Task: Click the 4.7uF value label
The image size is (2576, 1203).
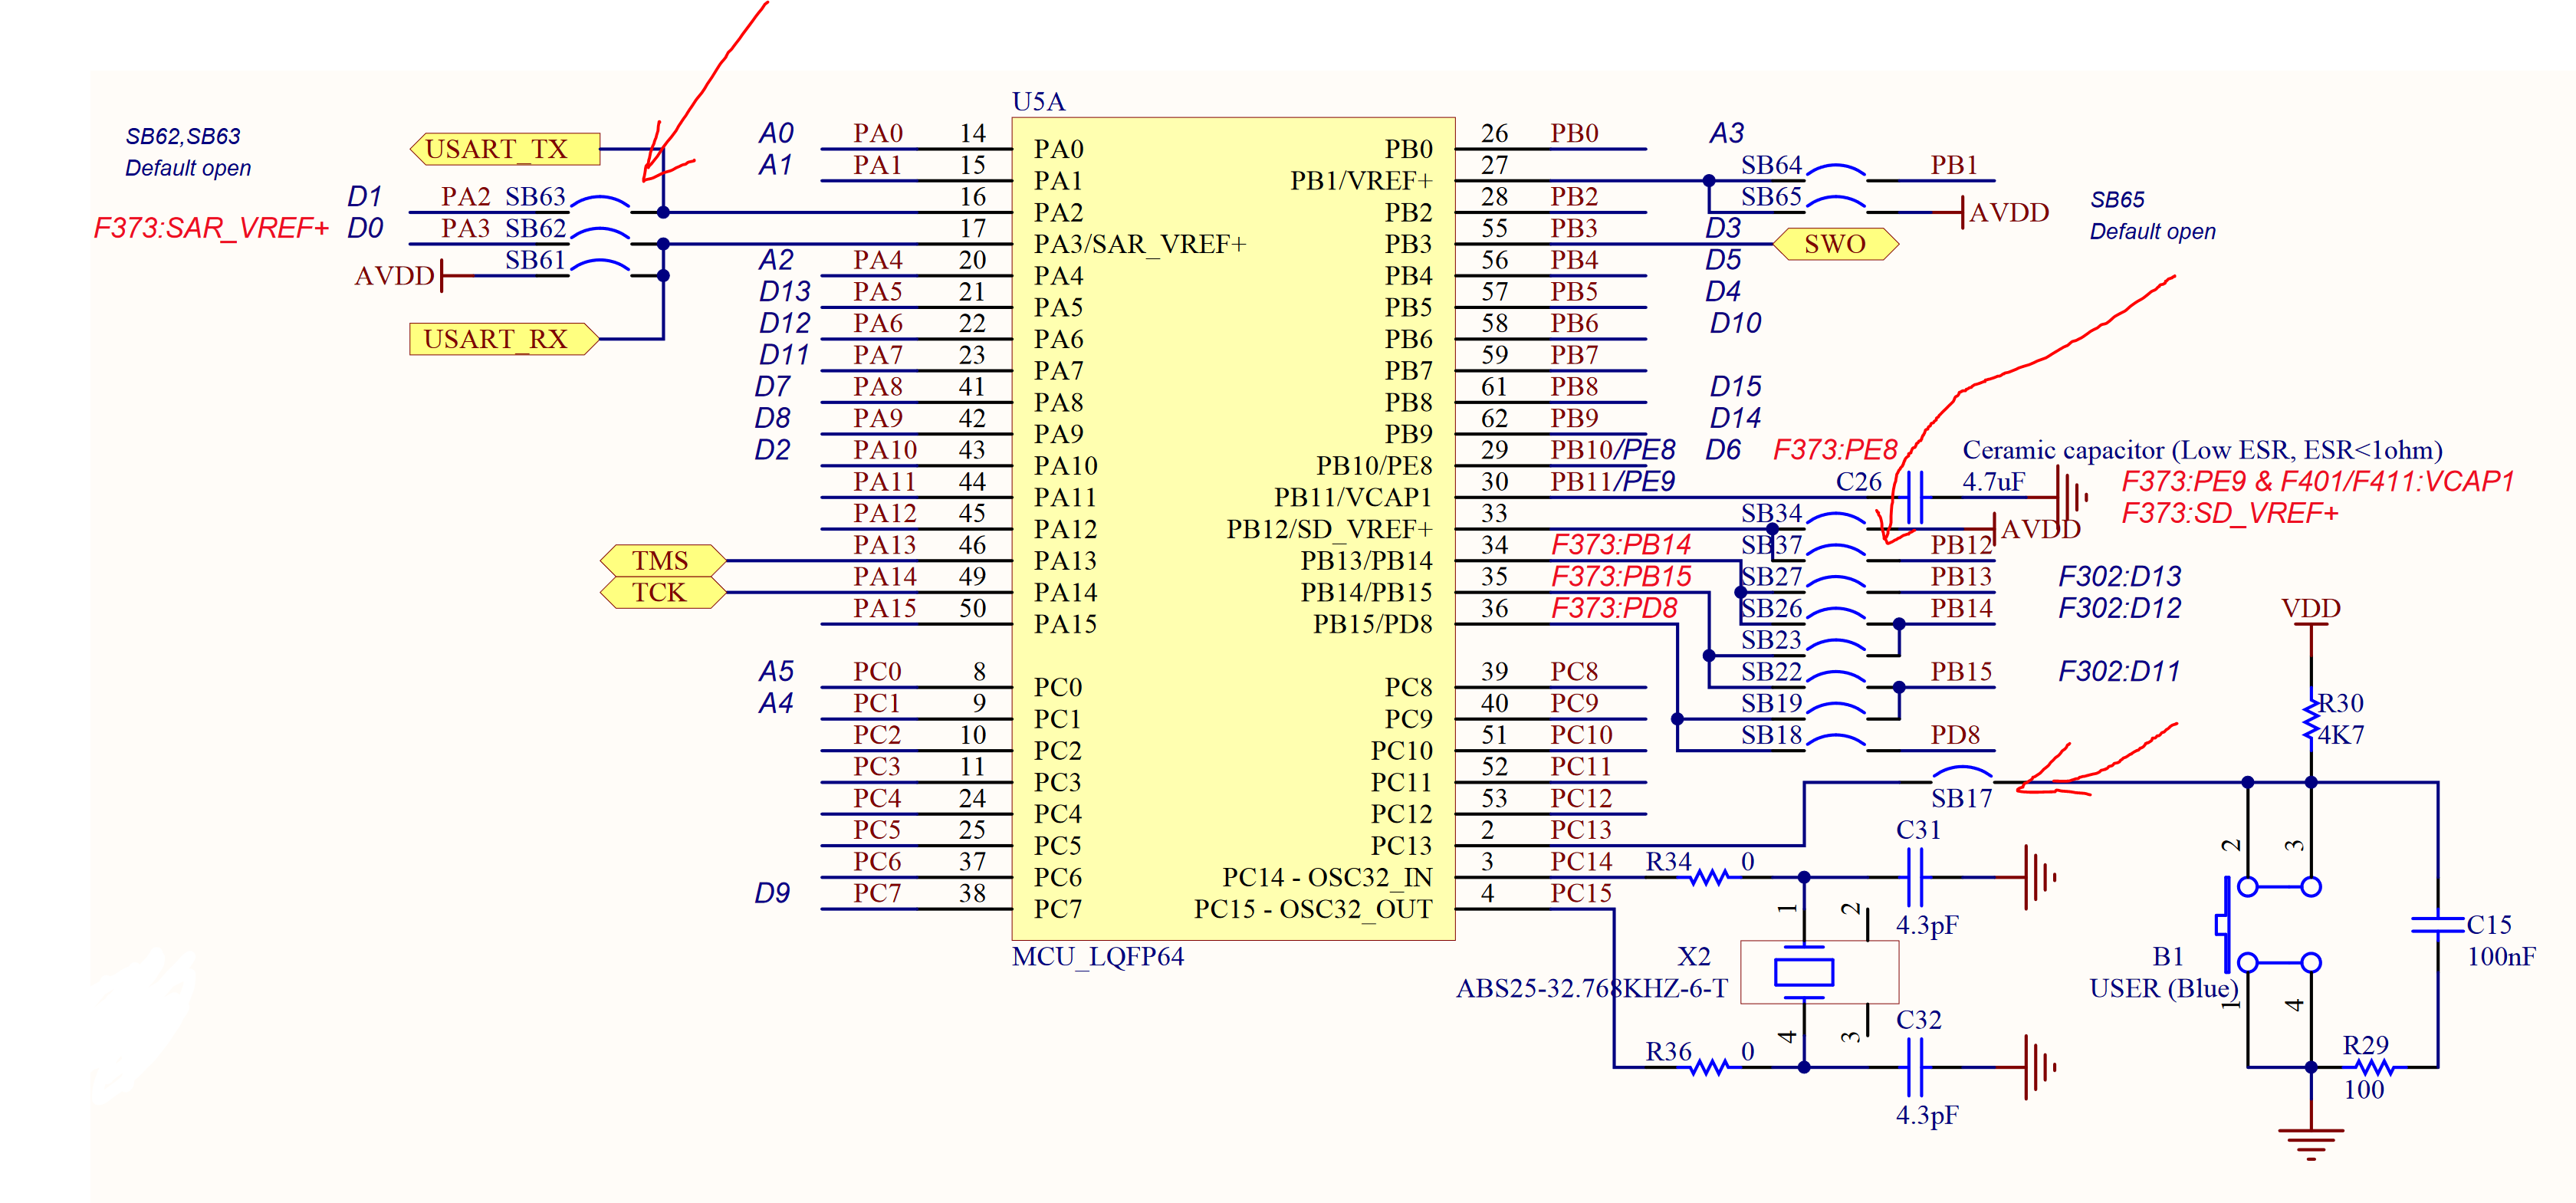Action: [x=1993, y=482]
